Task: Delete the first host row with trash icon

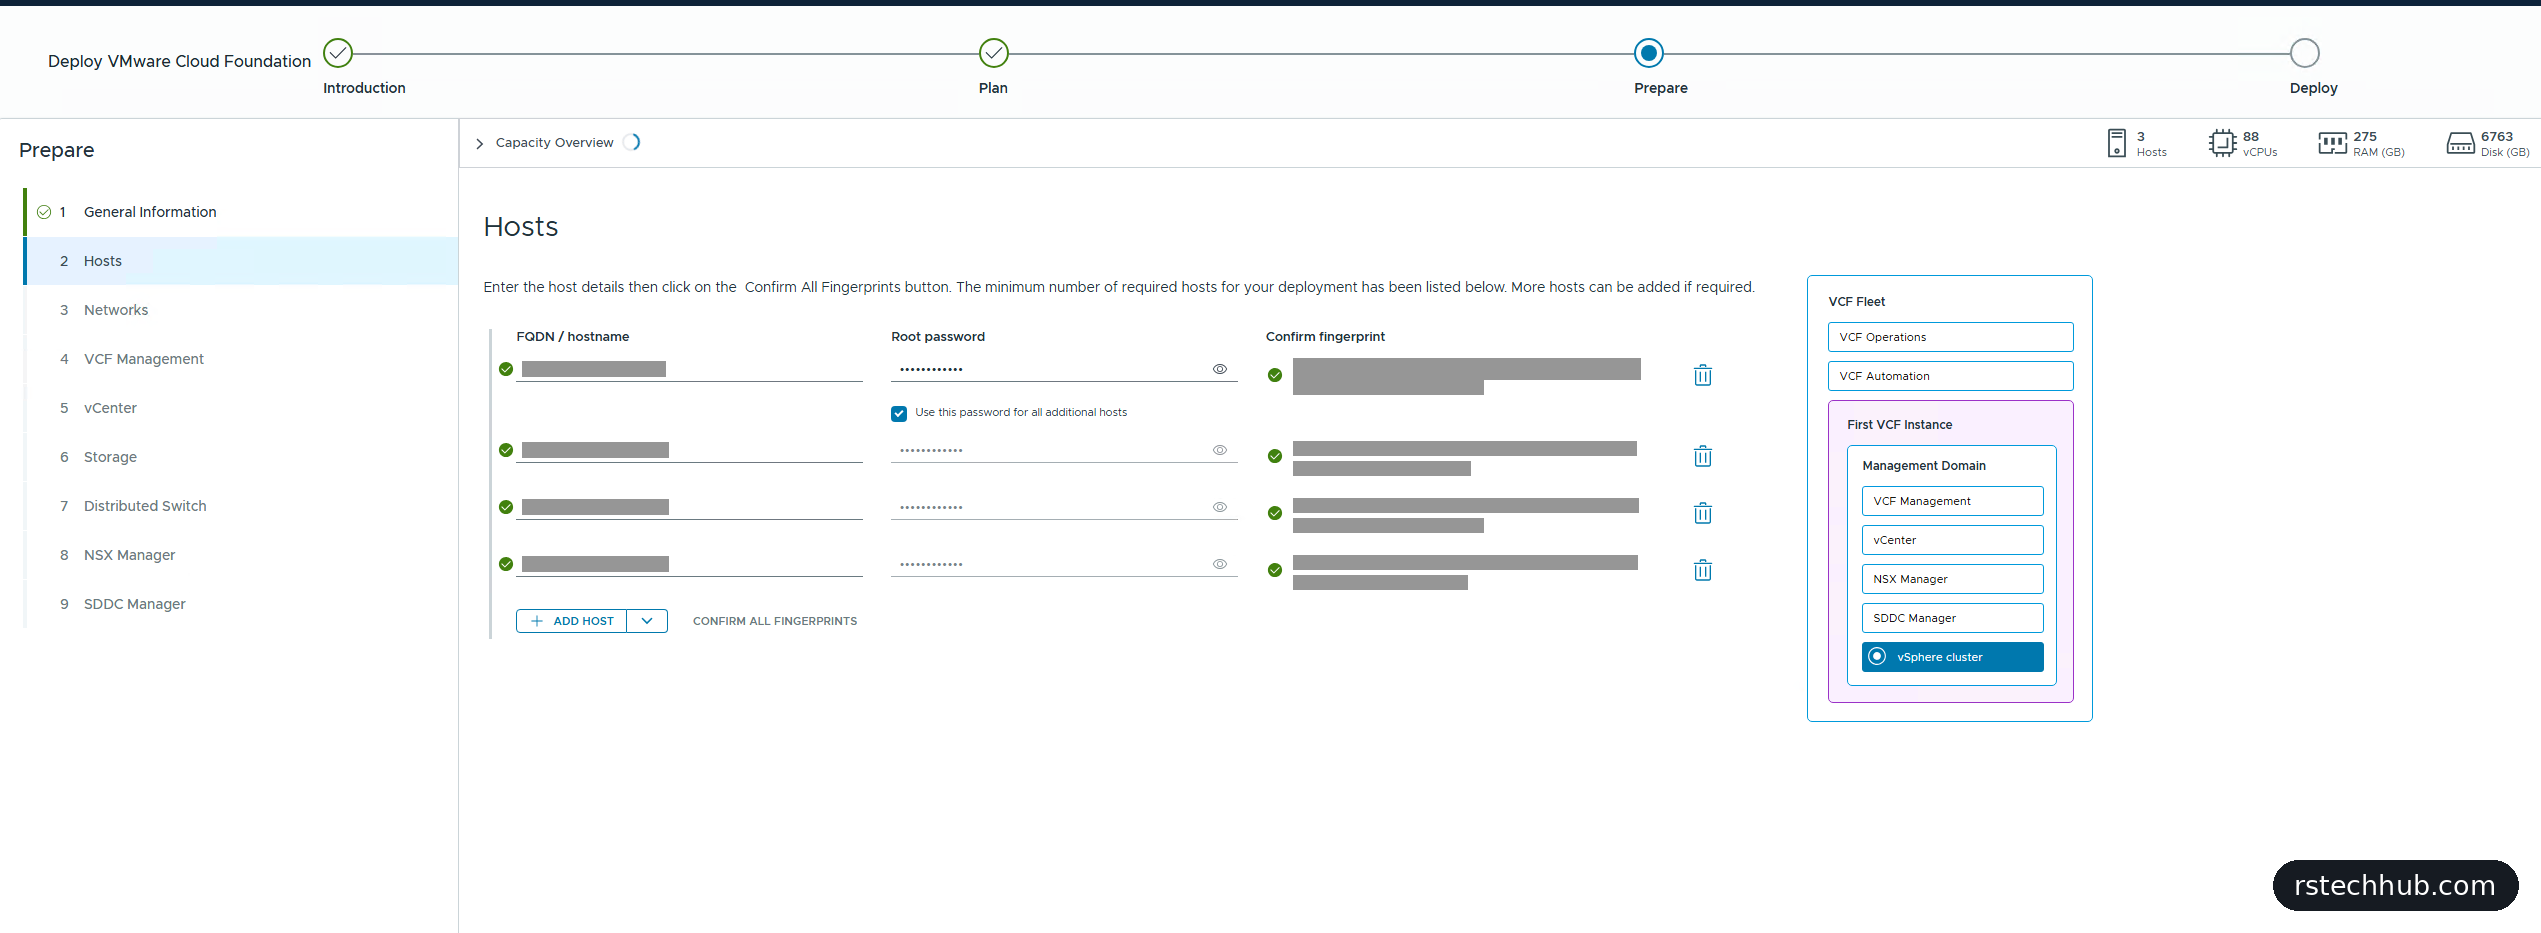Action: pyautogui.click(x=1702, y=375)
